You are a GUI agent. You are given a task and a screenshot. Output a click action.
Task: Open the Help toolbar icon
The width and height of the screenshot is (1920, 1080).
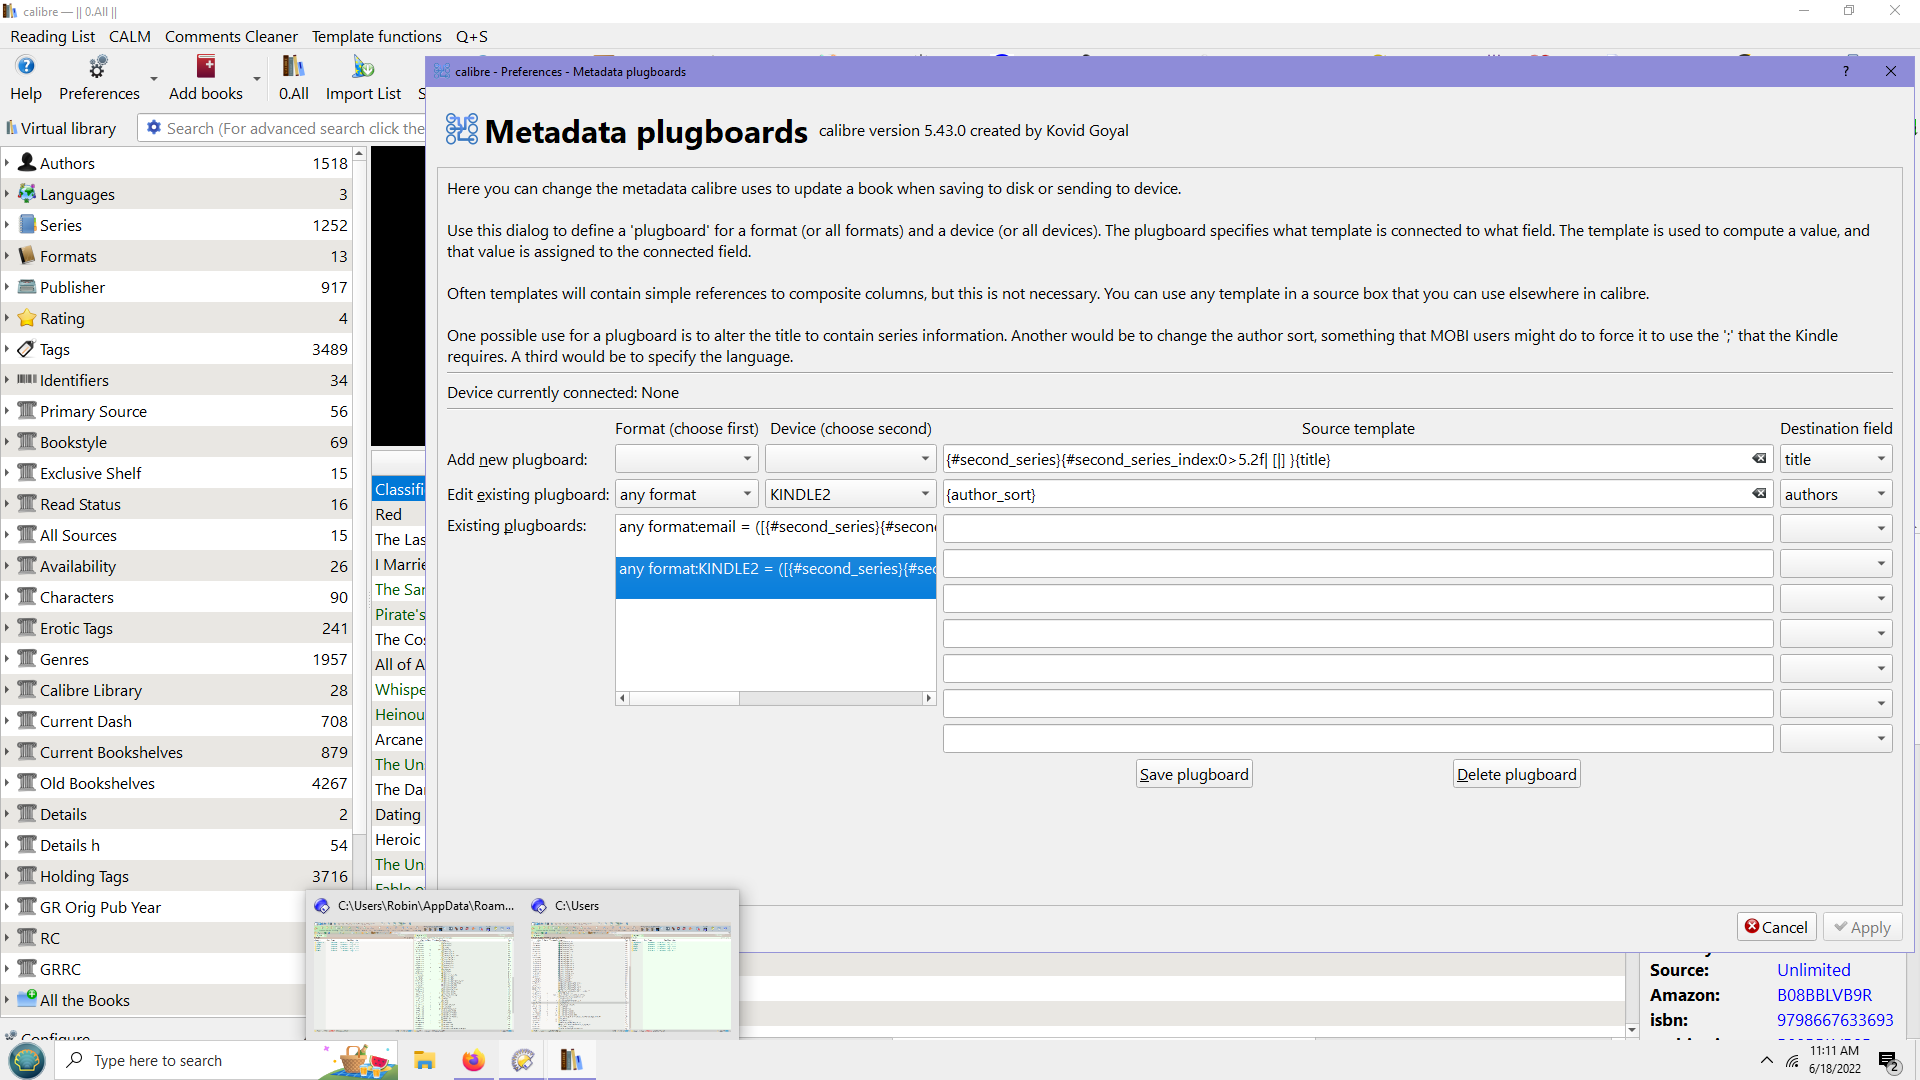click(x=26, y=66)
